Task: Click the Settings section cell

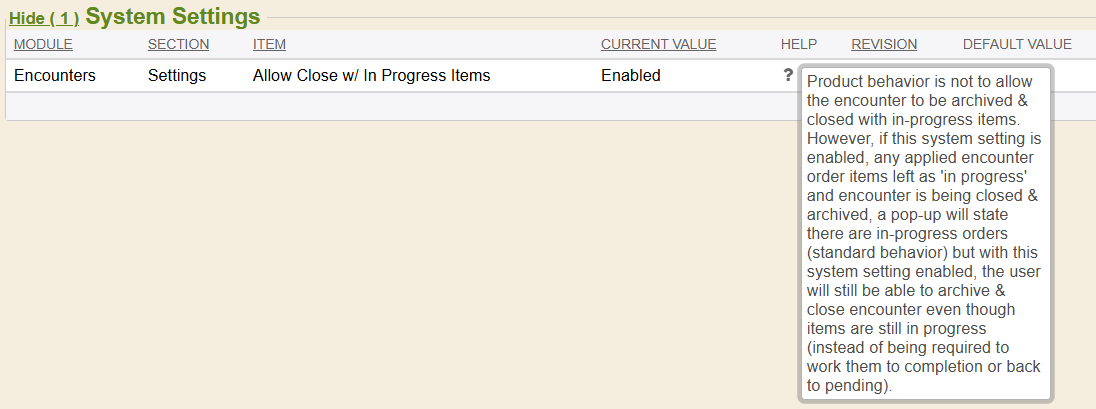Action: coord(177,75)
